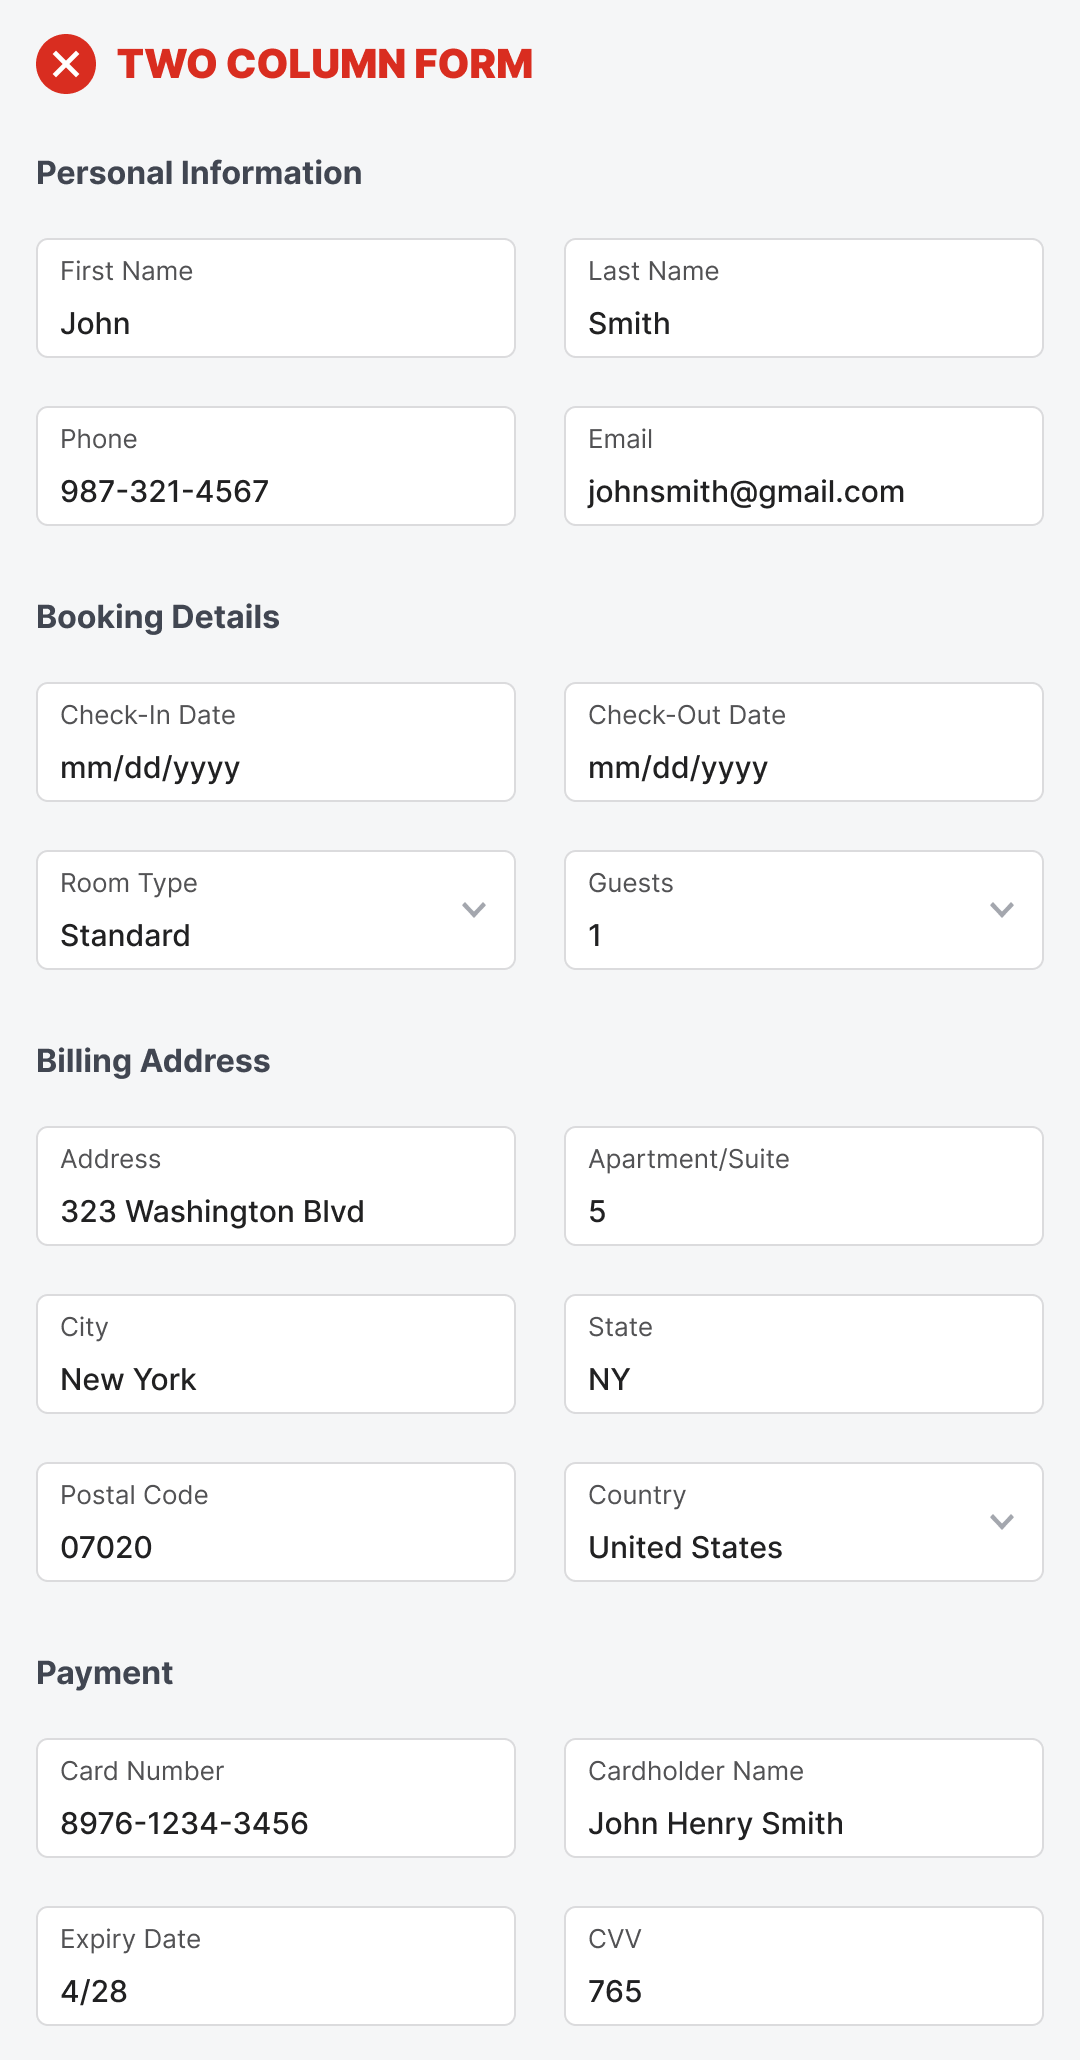The image size is (1080, 2060).
Task: Focus the Last Name field
Action: pyautogui.click(x=804, y=298)
